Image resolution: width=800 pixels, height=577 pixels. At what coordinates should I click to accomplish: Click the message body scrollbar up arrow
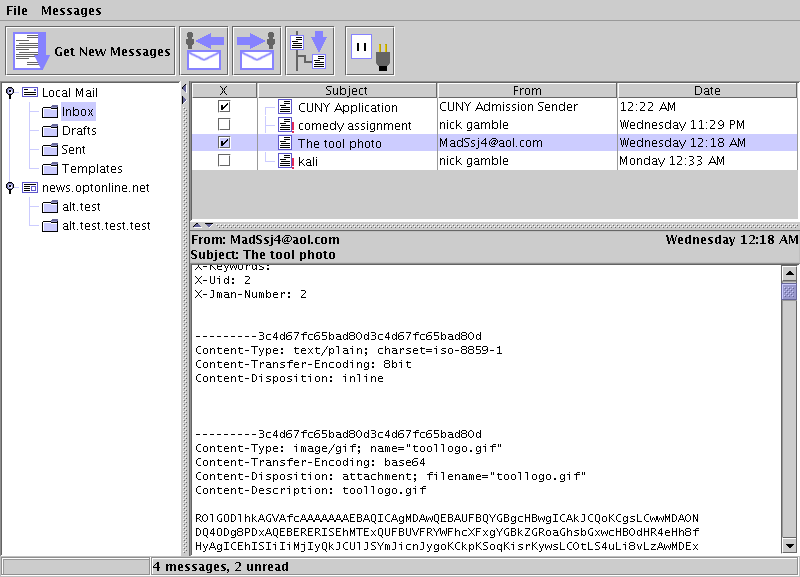pyautogui.click(x=789, y=273)
